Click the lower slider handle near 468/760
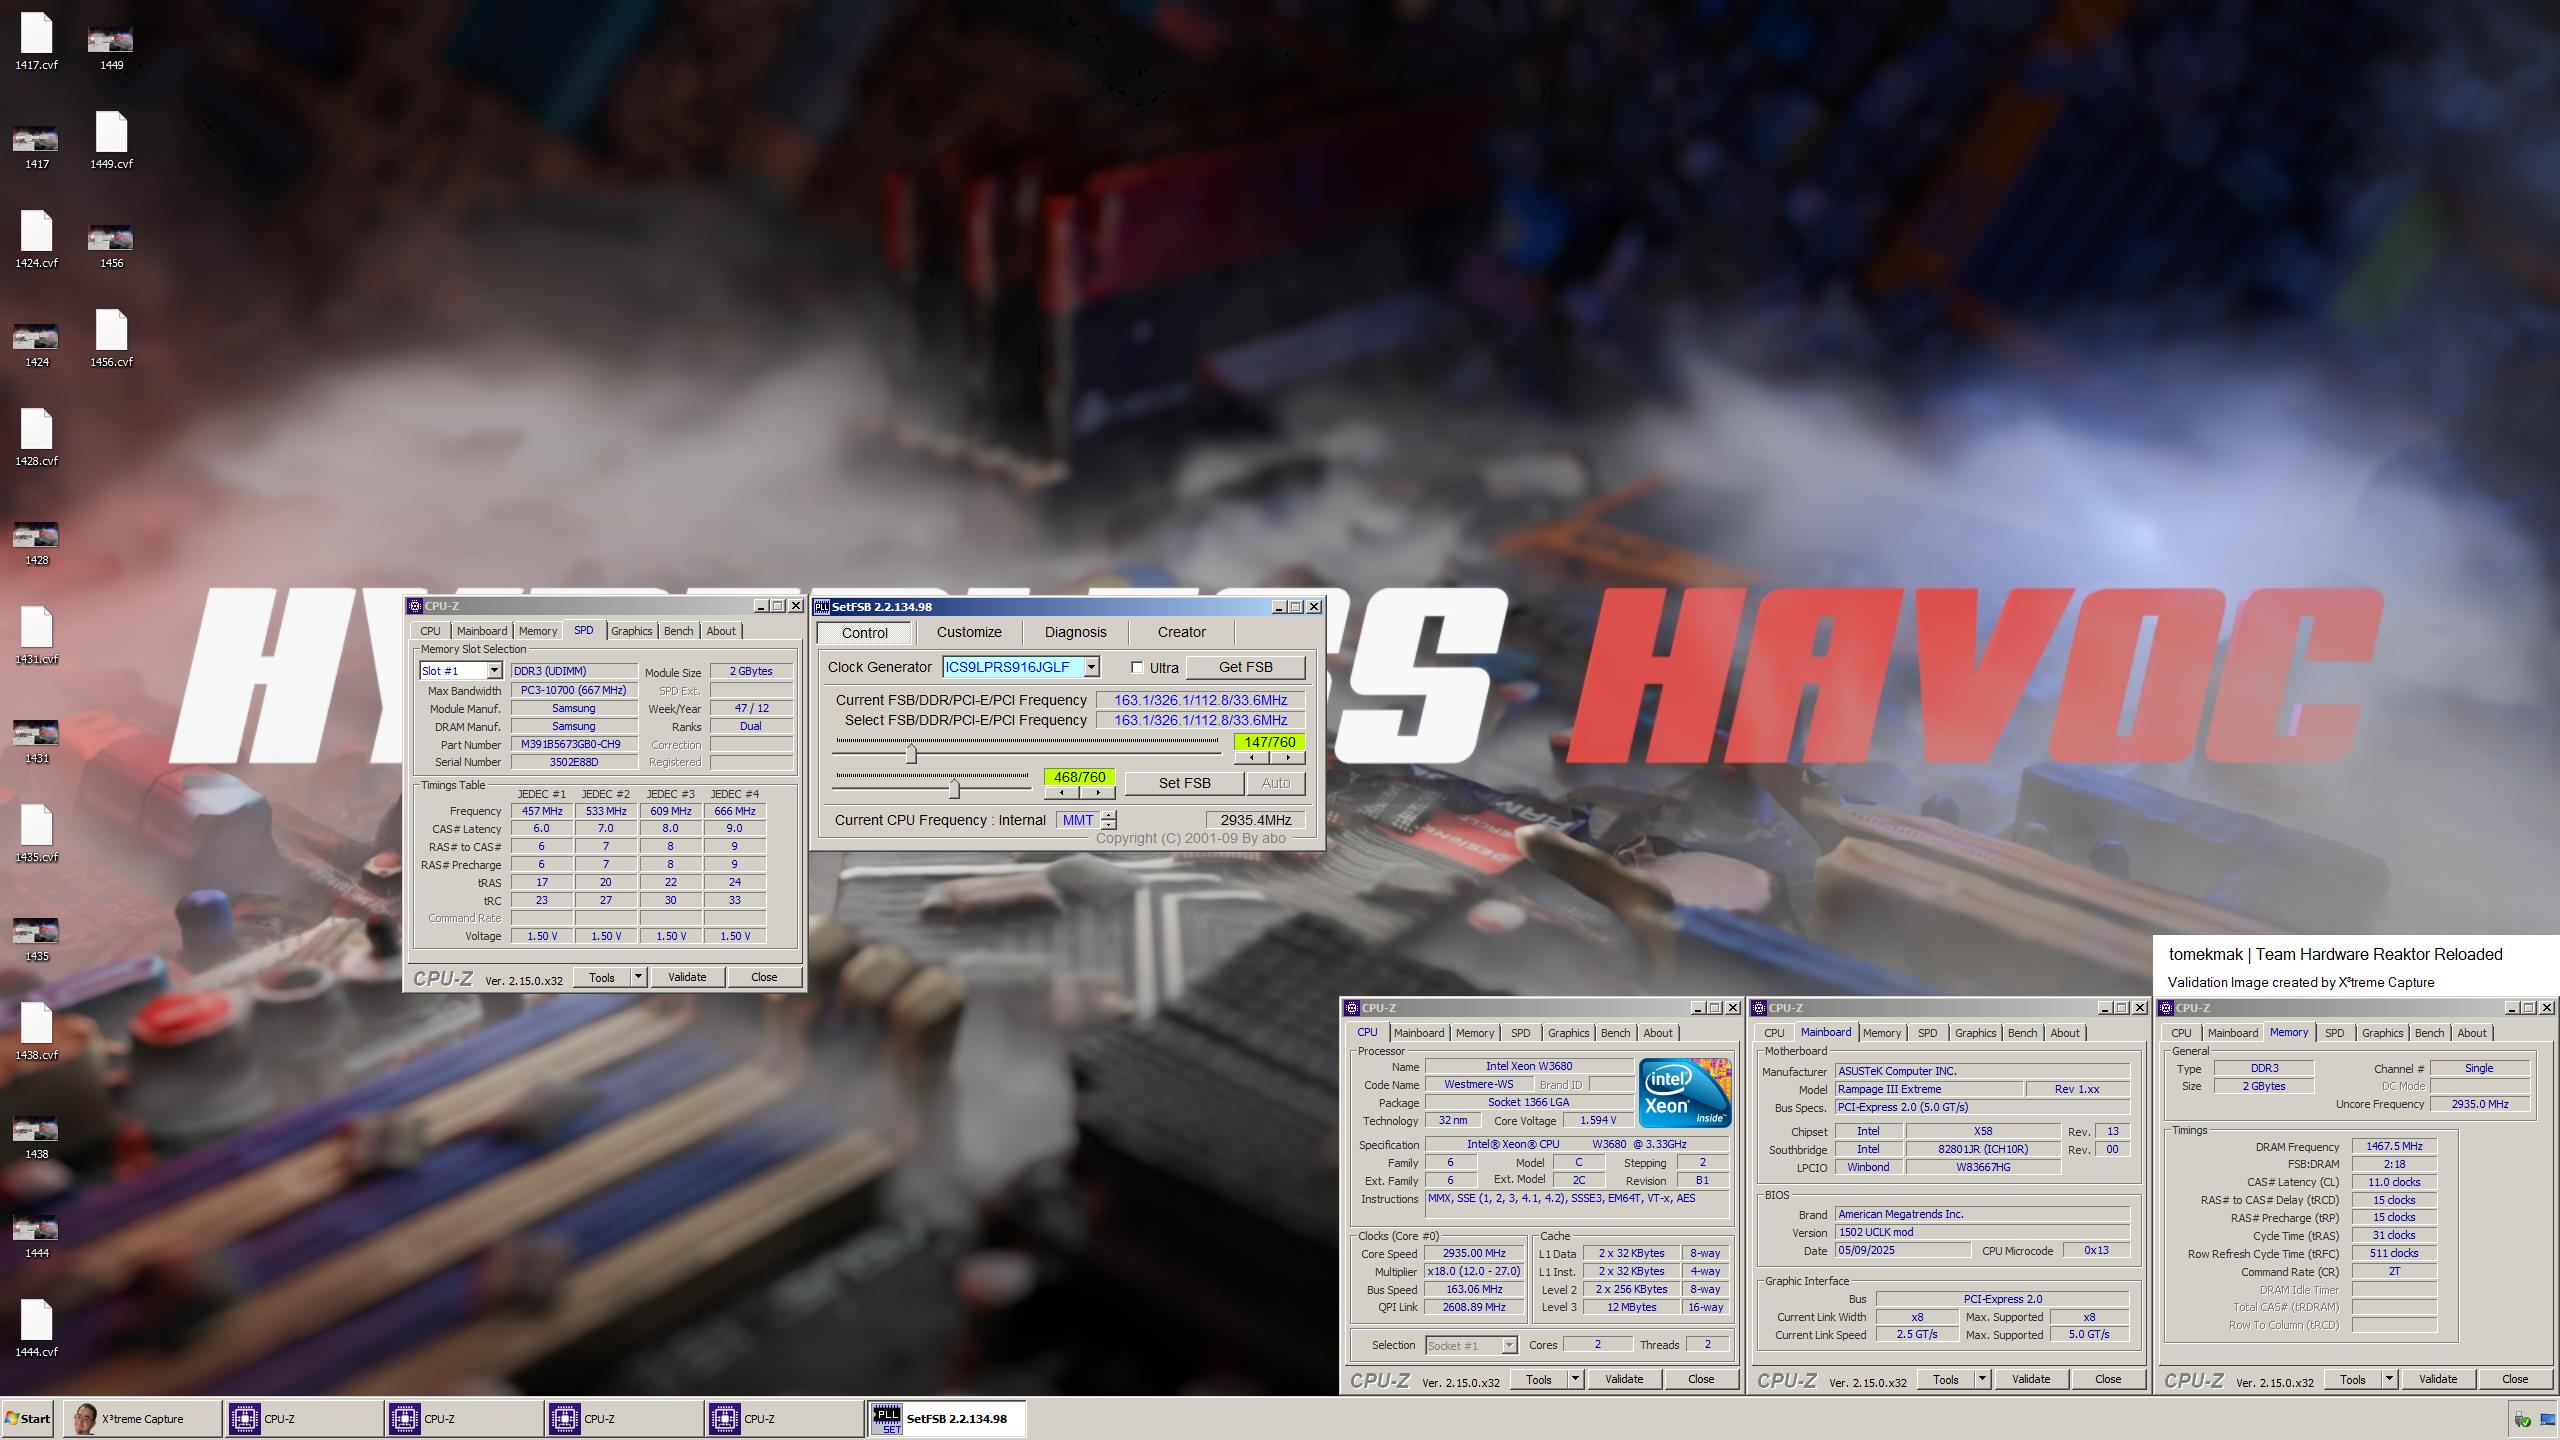The image size is (2560, 1440). [954, 789]
